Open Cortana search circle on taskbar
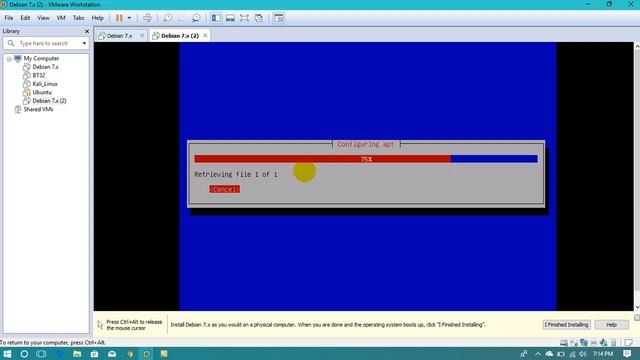Screen dimensions: 640x360 24,354
